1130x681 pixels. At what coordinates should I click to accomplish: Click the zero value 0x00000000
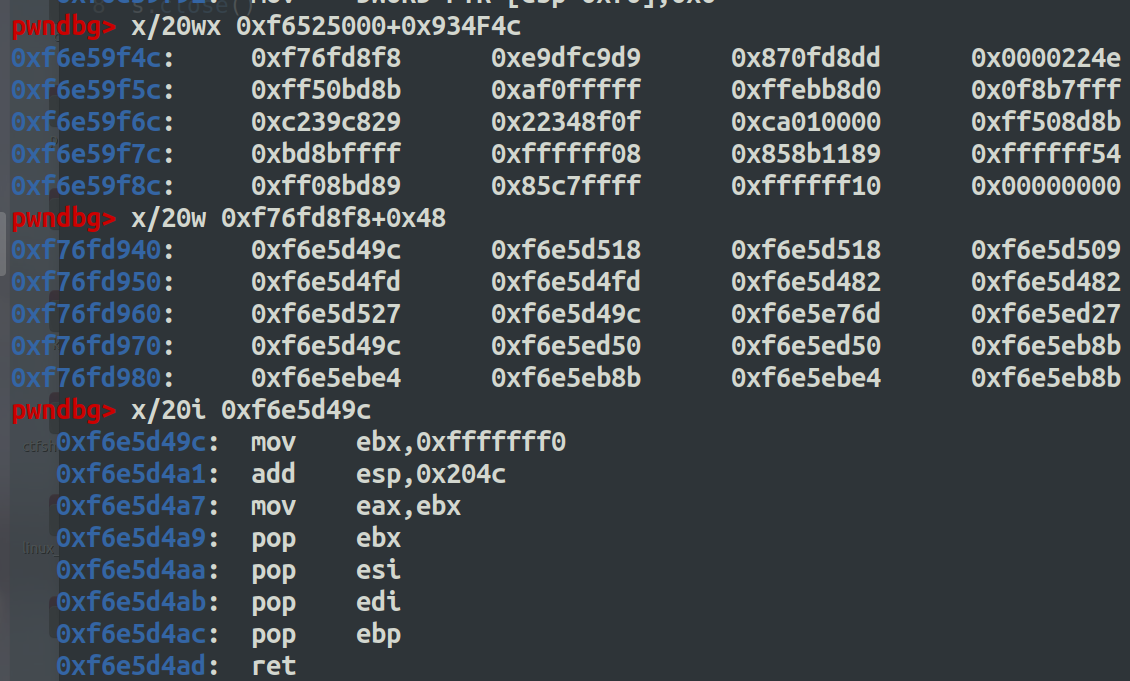1045,186
